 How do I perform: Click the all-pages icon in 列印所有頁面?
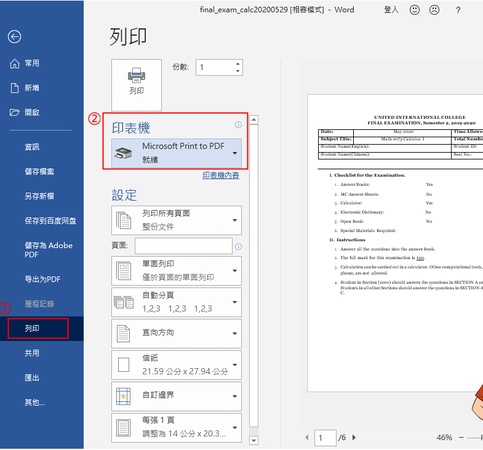point(123,220)
